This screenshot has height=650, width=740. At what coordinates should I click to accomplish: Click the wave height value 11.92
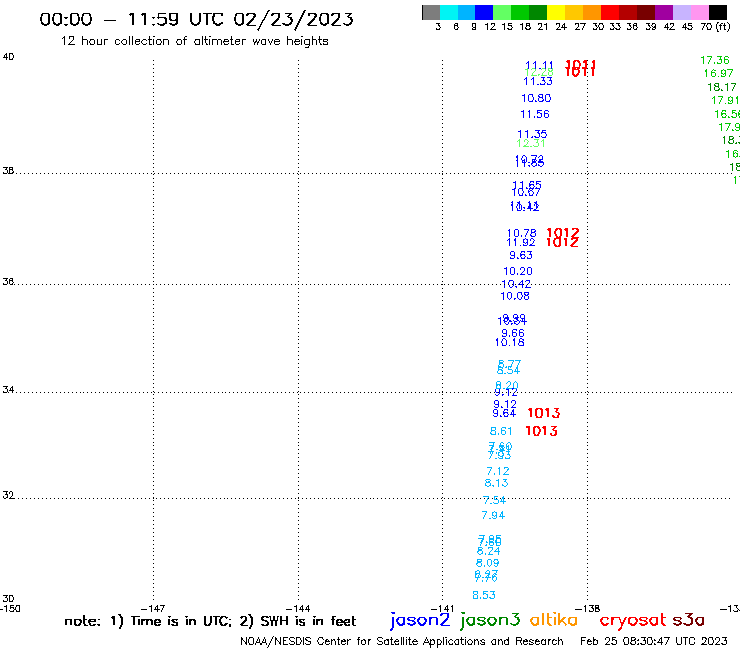click(521, 243)
